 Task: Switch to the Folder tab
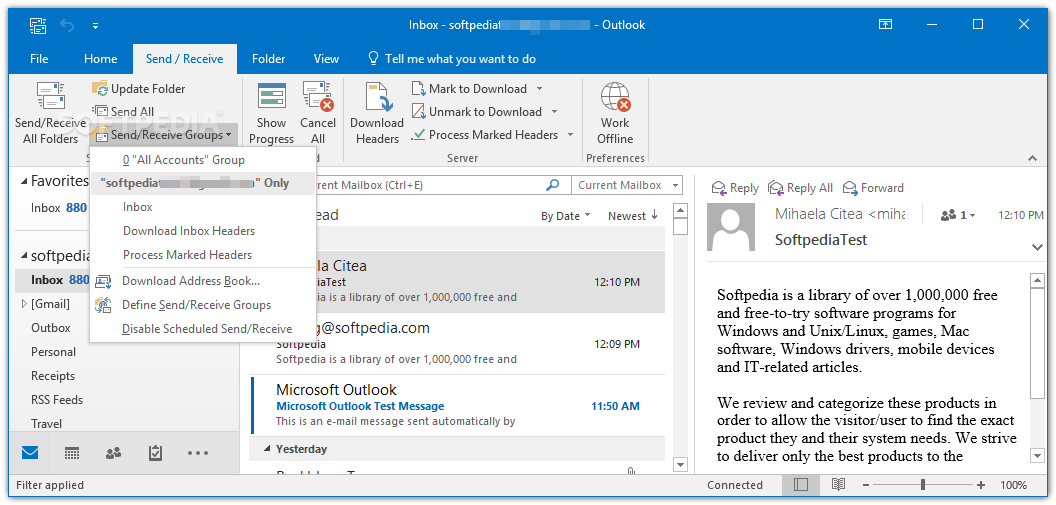[269, 59]
